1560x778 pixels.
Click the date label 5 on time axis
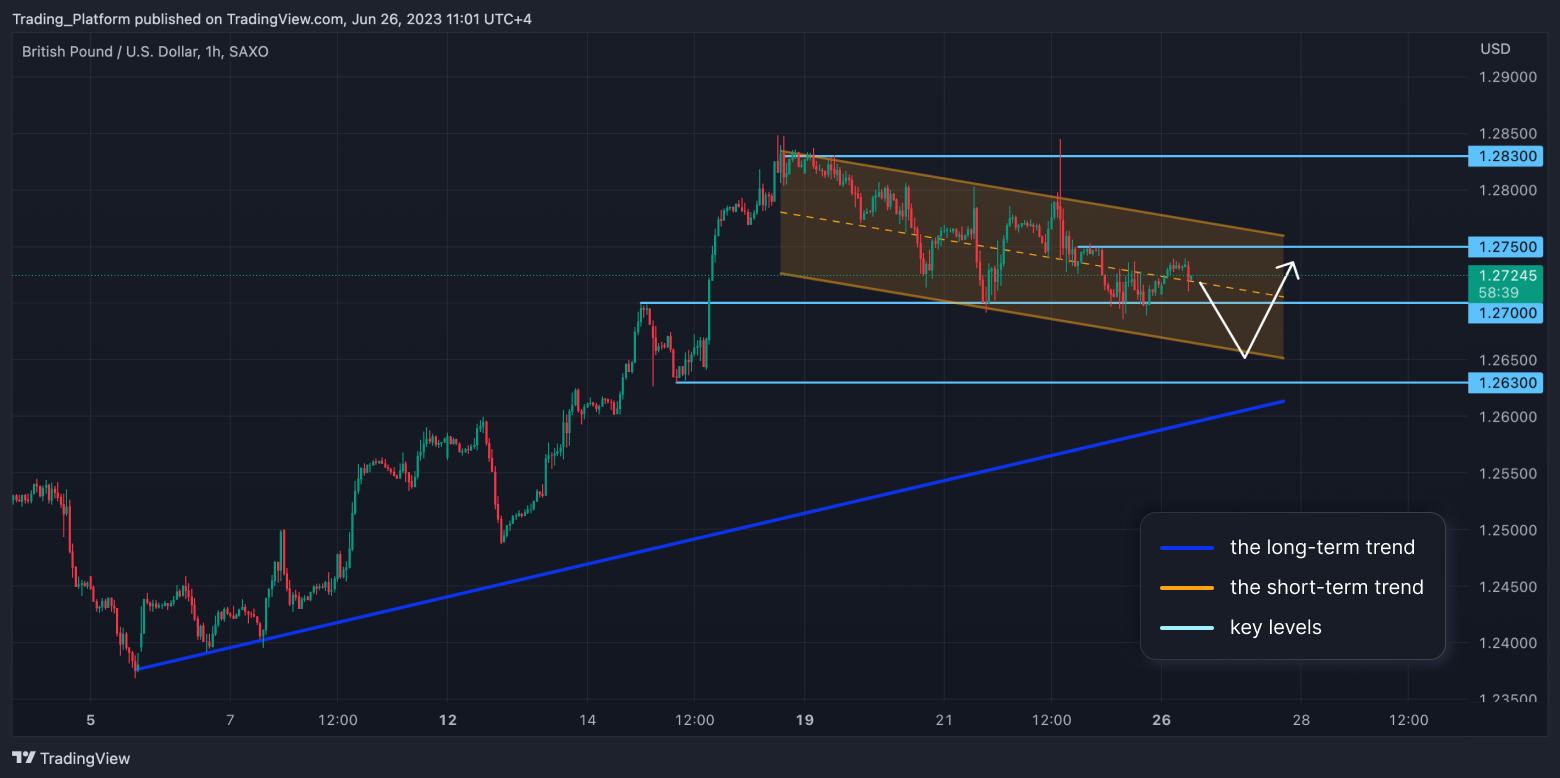tap(90, 720)
